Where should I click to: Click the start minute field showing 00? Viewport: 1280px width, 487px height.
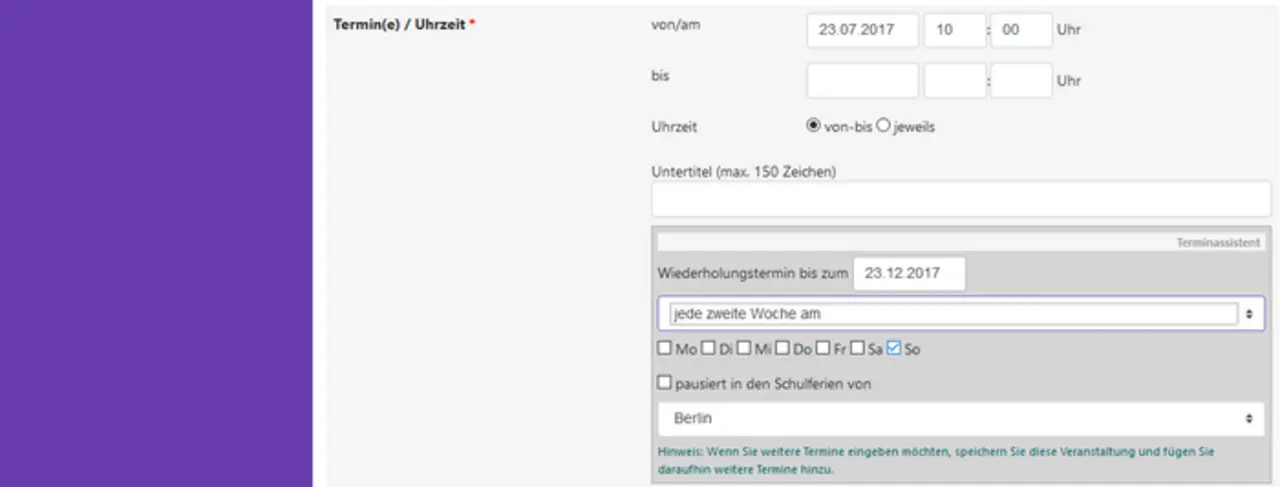[x=1021, y=30]
